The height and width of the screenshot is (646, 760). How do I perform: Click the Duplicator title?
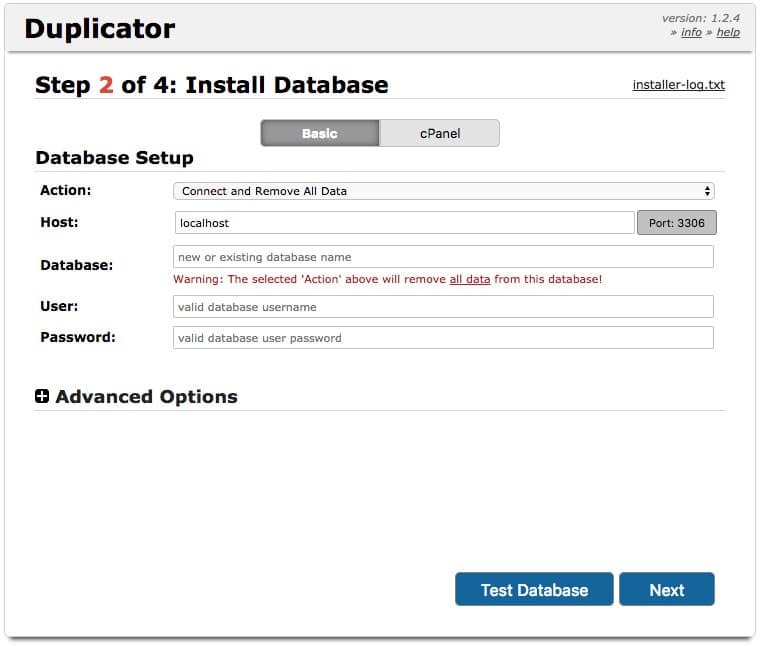pos(100,29)
